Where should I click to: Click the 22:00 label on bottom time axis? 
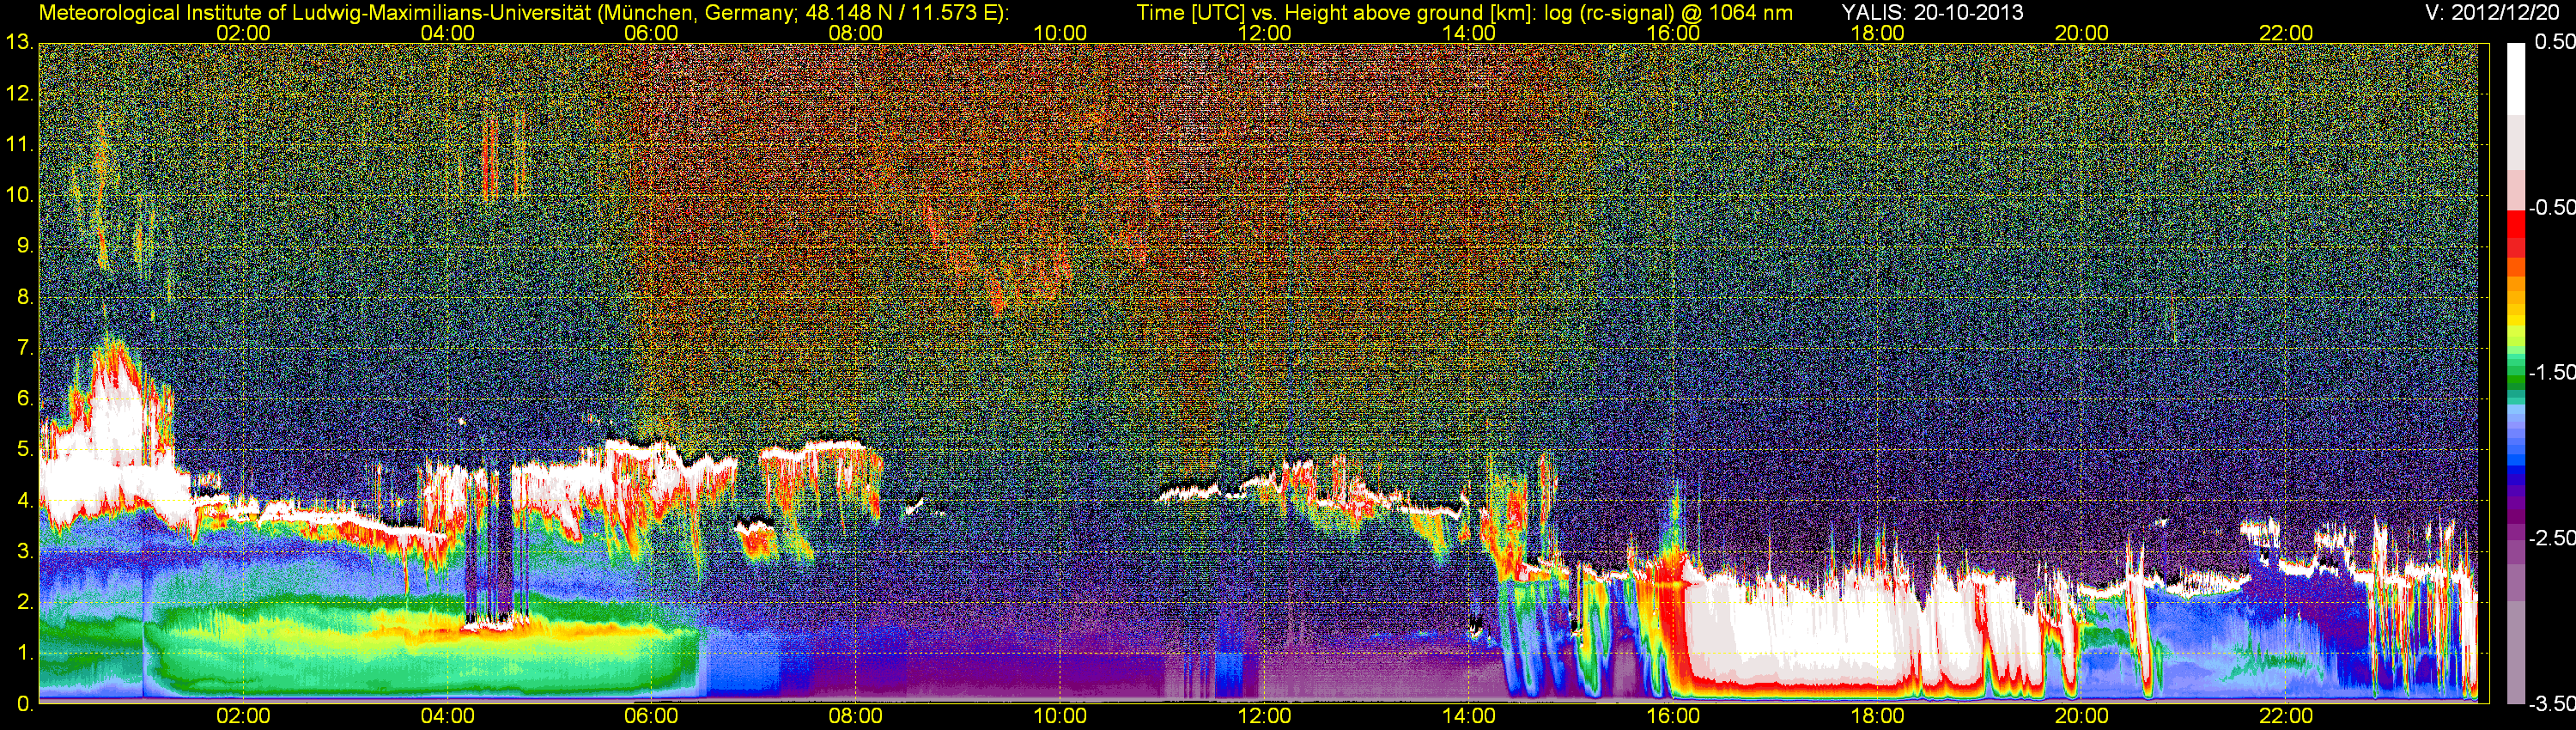(x=2286, y=716)
